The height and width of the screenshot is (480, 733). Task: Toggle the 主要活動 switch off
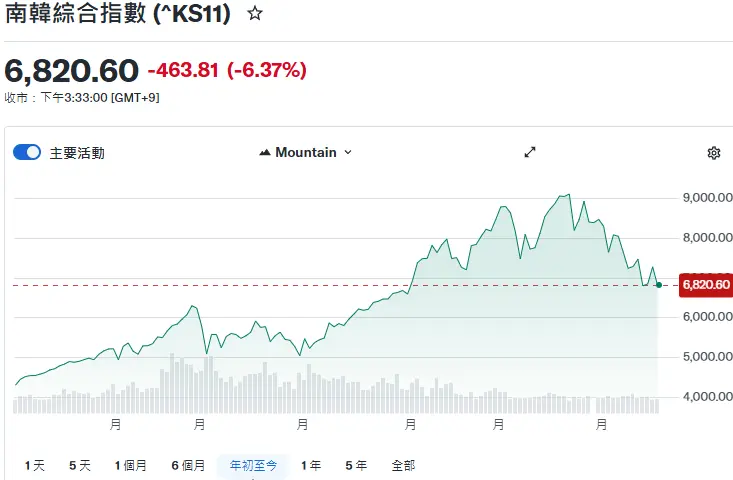[27, 152]
